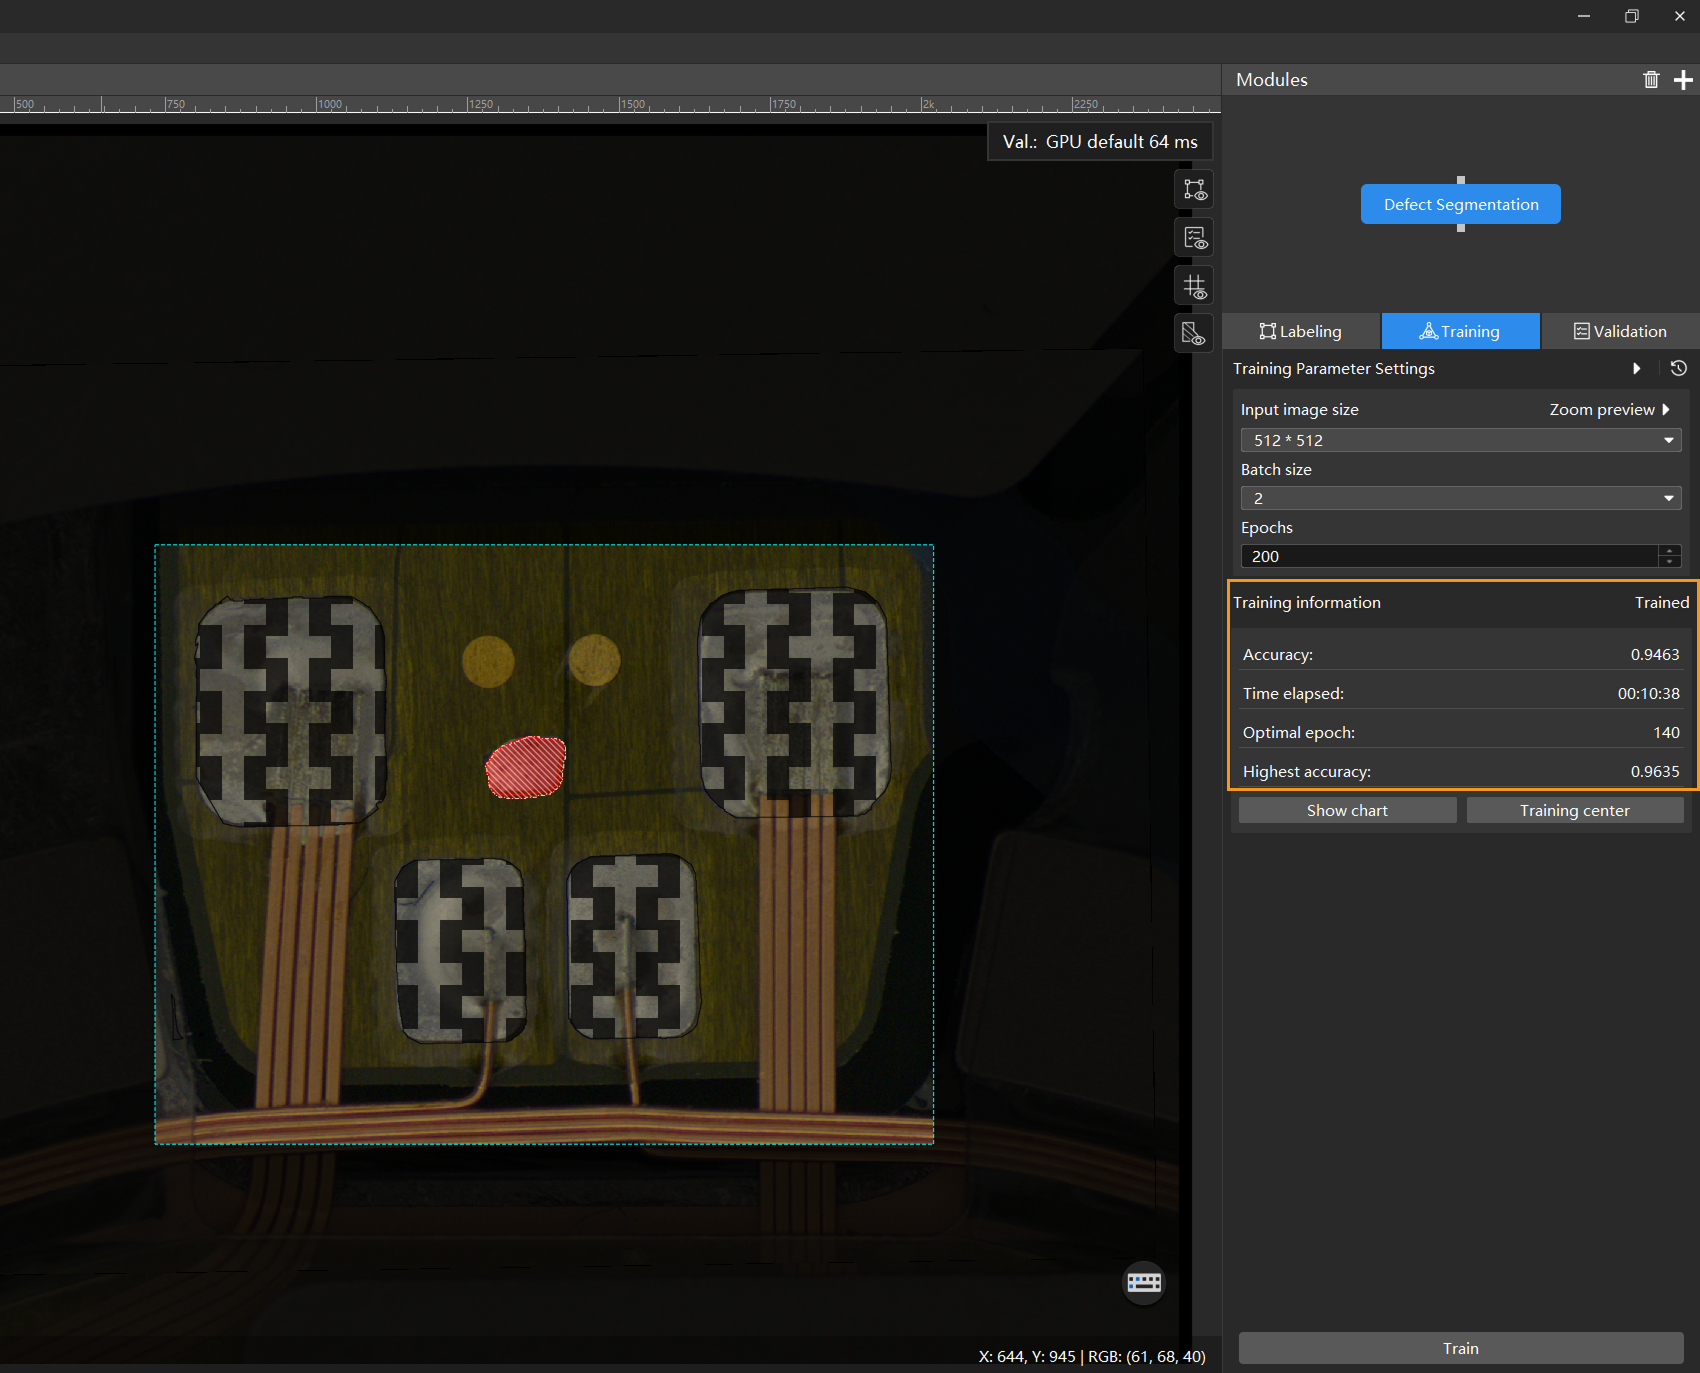Click Accuracy value 0.9463
The width and height of the screenshot is (1700, 1373).
click(1655, 654)
